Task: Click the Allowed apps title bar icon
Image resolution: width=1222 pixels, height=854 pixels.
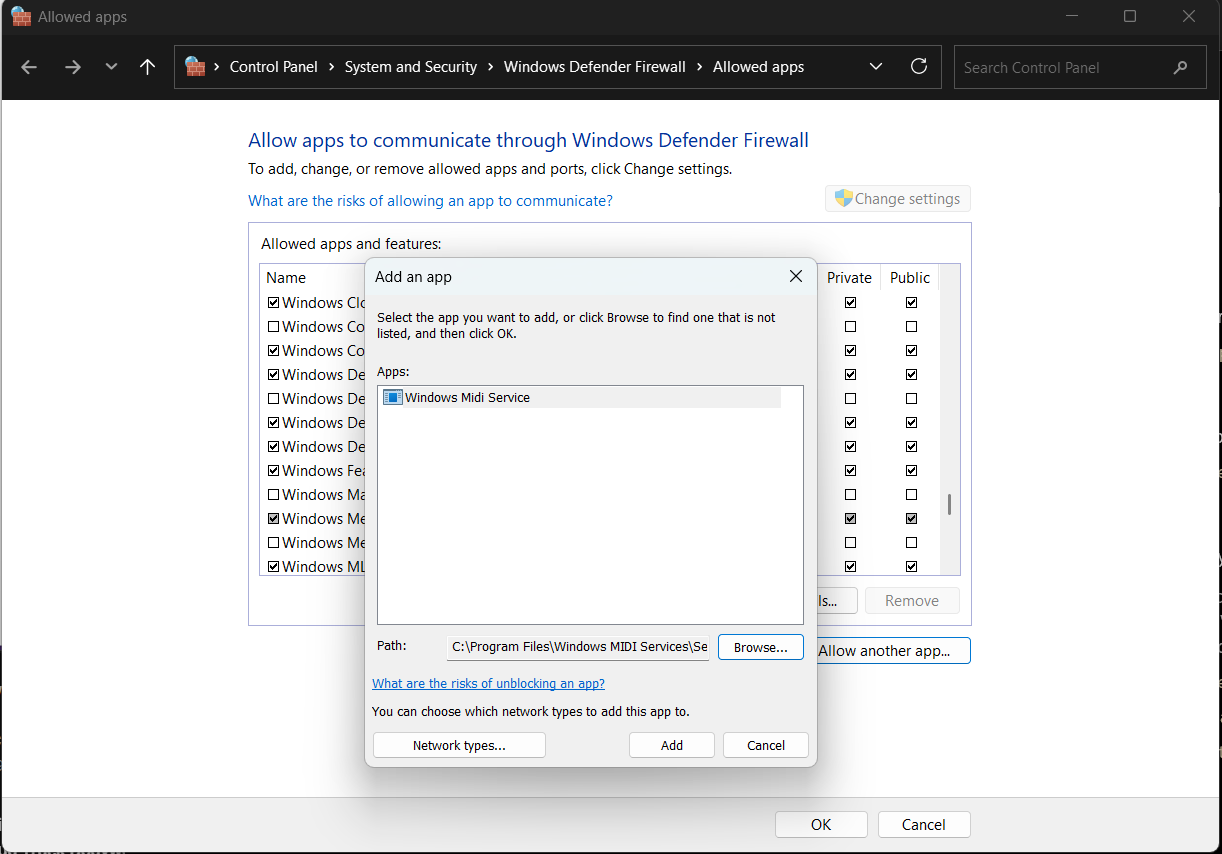Action: [x=21, y=17]
